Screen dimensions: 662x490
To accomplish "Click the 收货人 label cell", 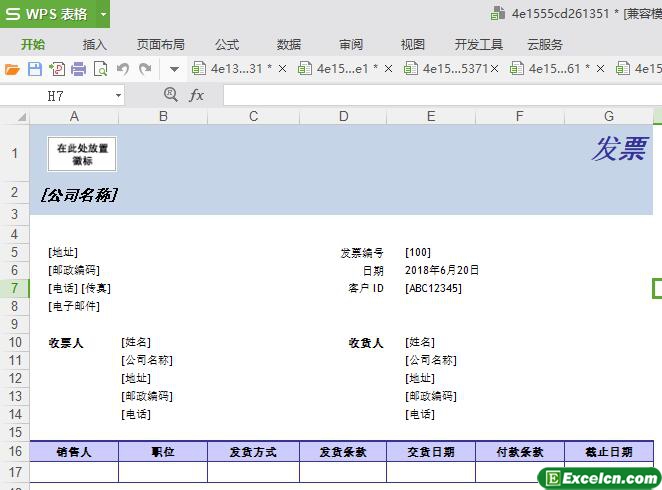I will [366, 343].
